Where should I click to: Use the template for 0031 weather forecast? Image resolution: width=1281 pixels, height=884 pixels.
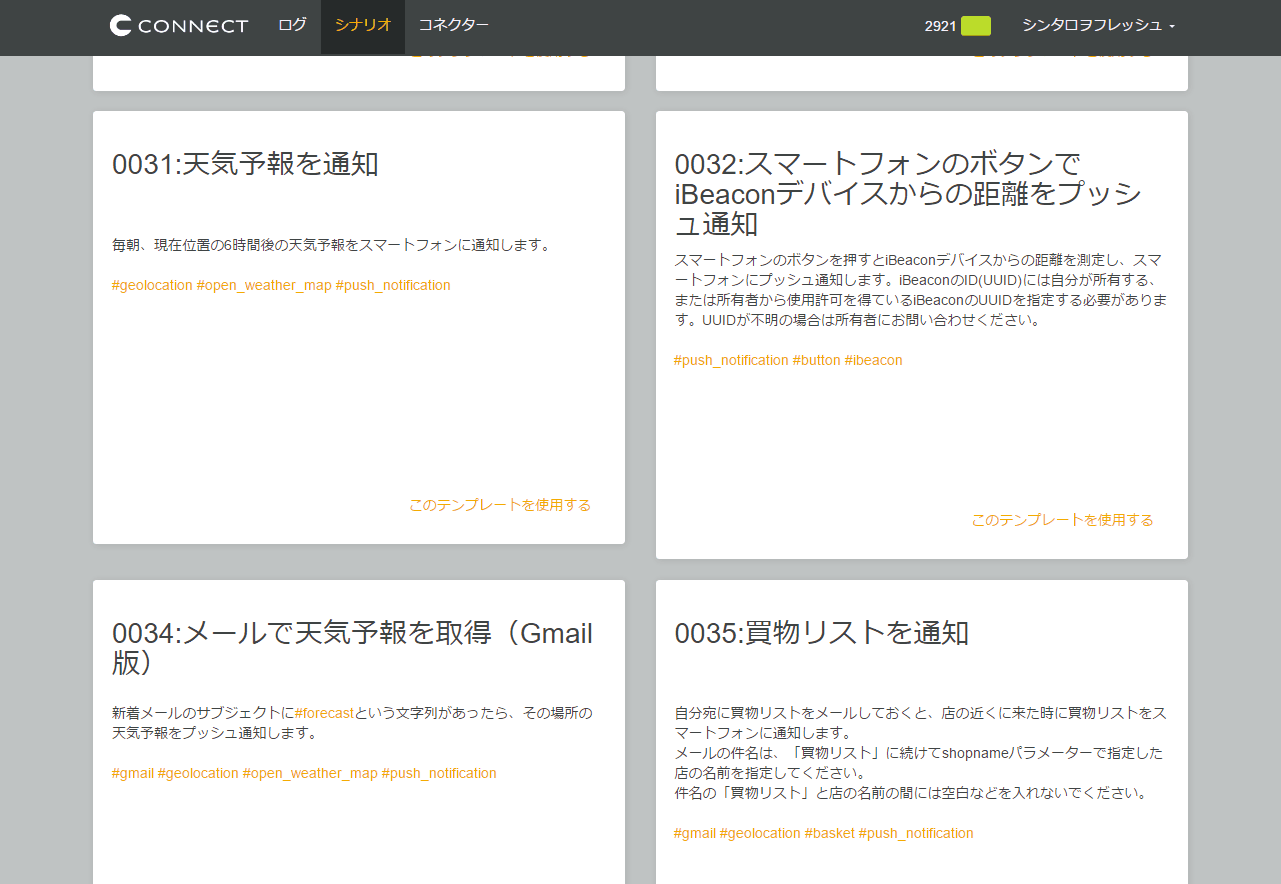click(499, 505)
